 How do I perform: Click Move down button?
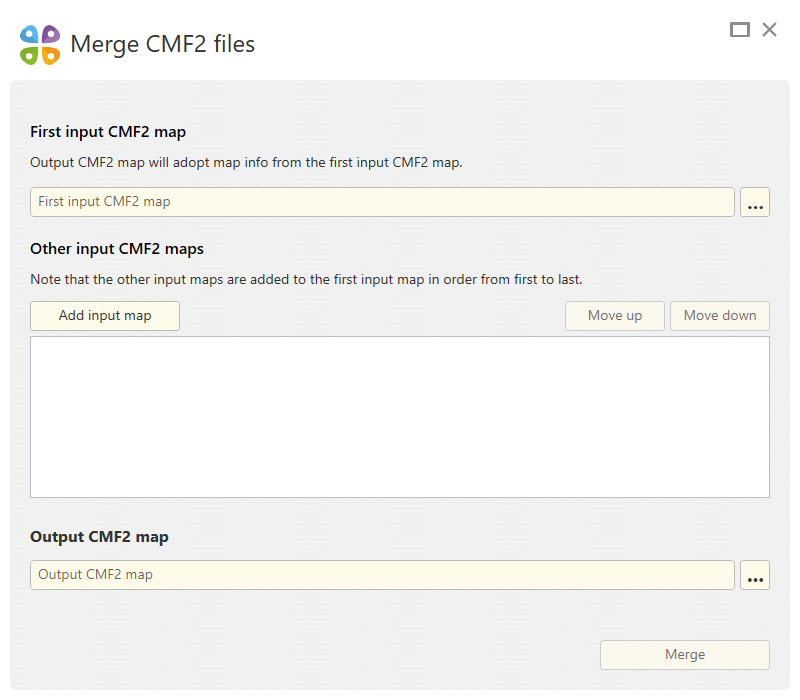tap(720, 316)
